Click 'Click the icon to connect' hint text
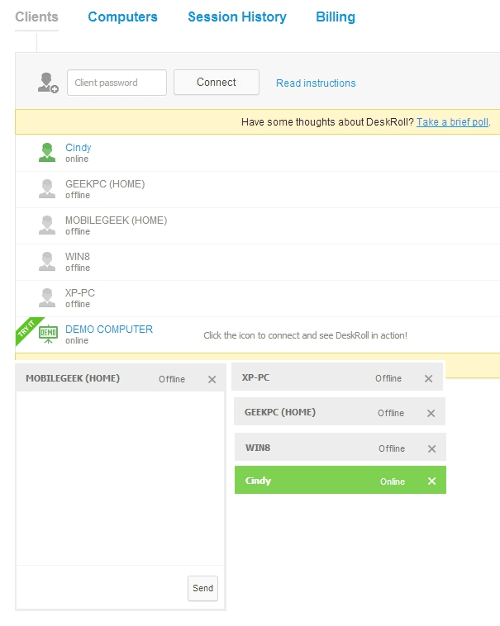500x626 pixels. coord(306,335)
